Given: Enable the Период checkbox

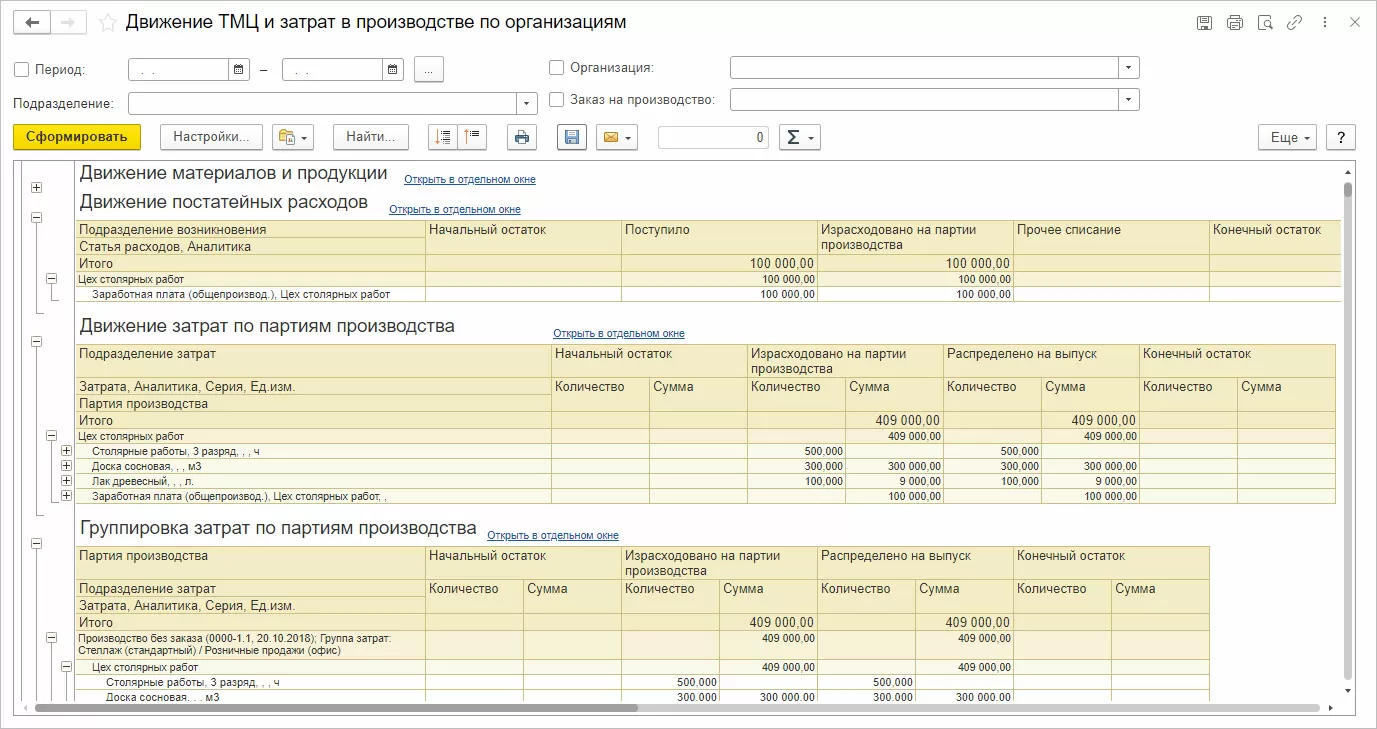Looking at the screenshot, I should pos(22,69).
